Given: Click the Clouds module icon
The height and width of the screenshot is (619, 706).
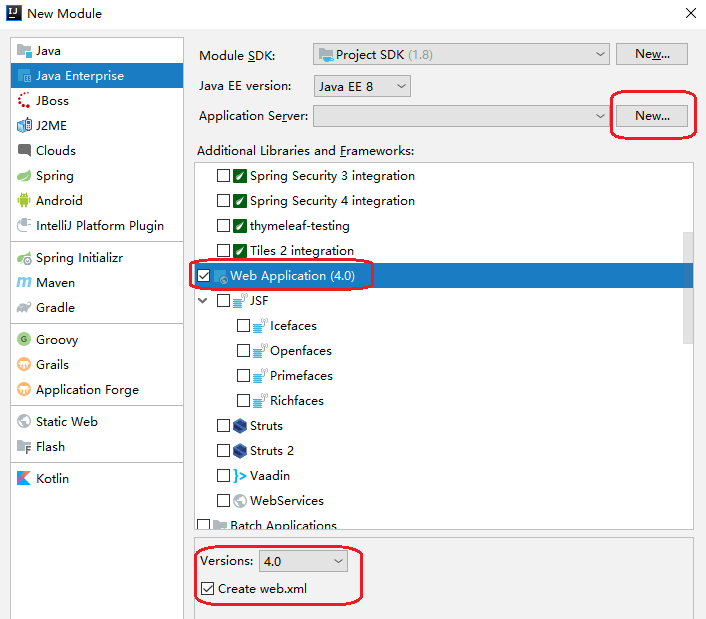Looking at the screenshot, I should [x=25, y=151].
